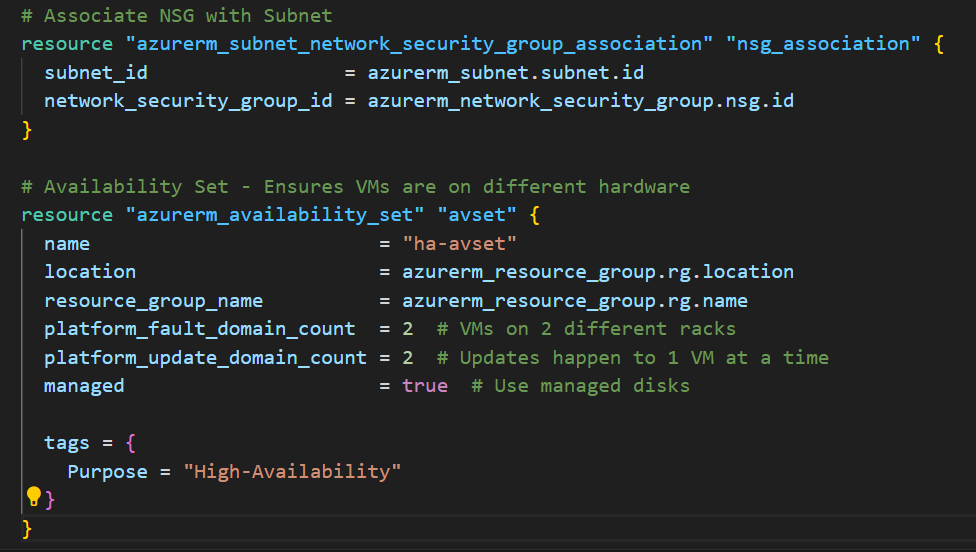
Task: Click azurerm_network_security_group.nsg.id reference
Action: click(x=580, y=101)
